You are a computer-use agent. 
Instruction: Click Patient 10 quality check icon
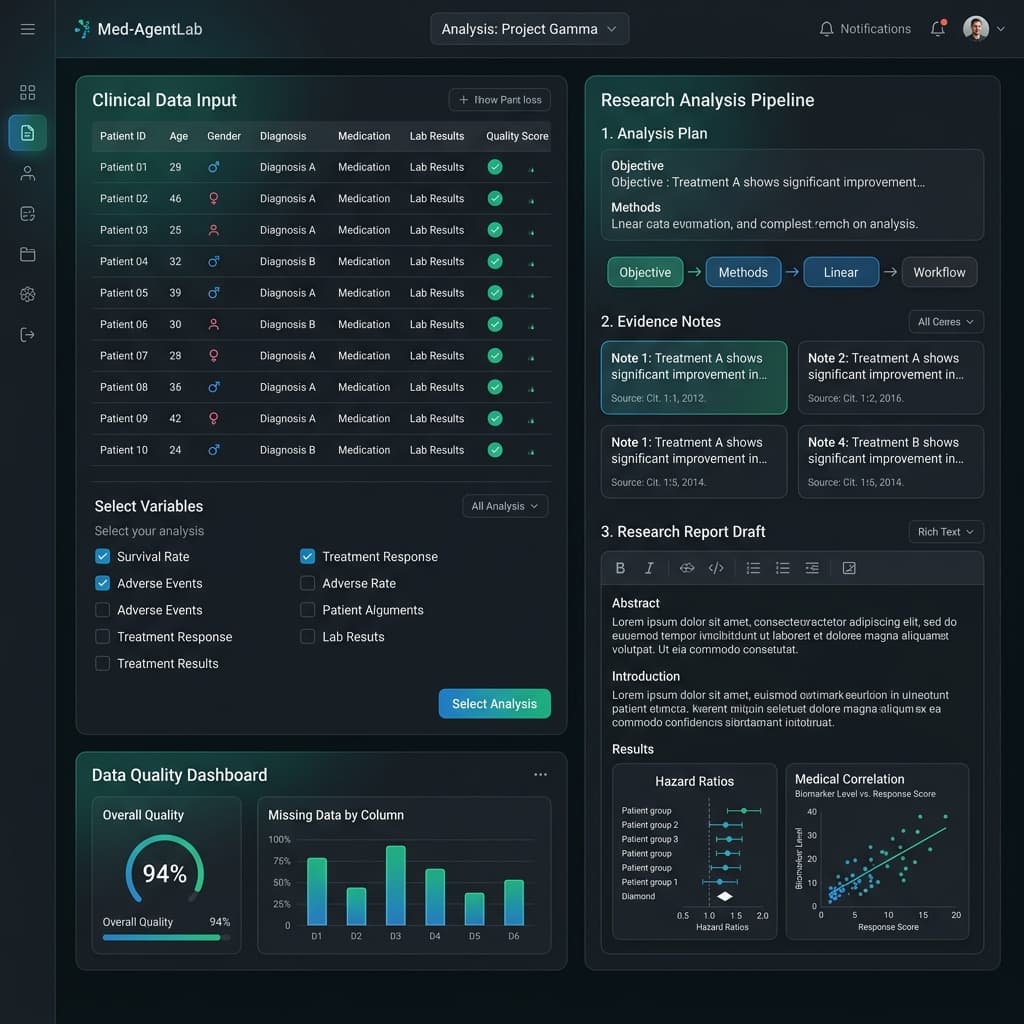point(495,450)
